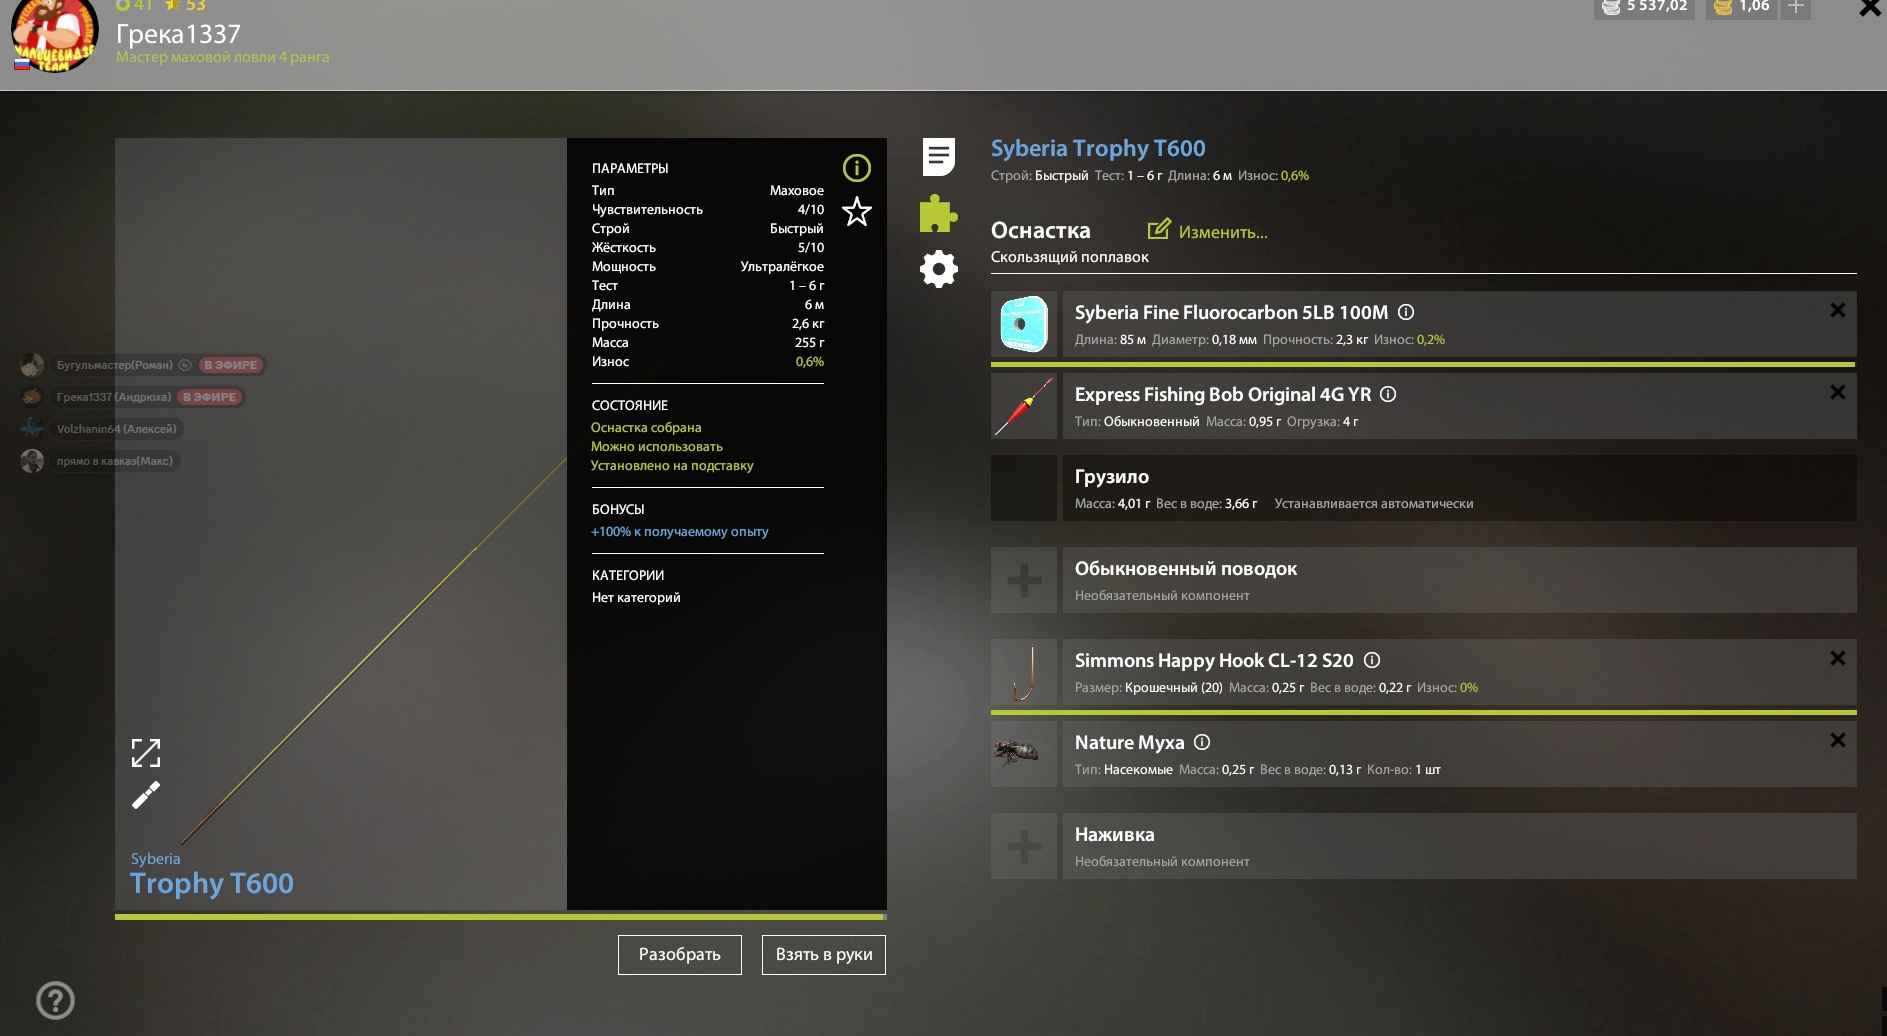Screen dimensions: 1887x1036
Task: Click the Скользящий поплавок rig type
Action: tap(1069, 257)
